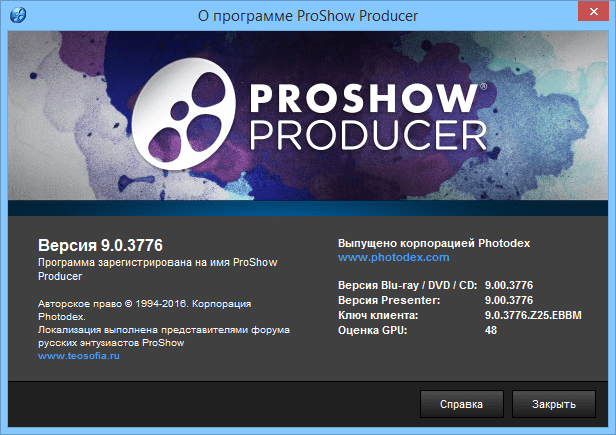616x435 pixels.
Task: Click the text Выпущено корпорацией Photodex
Action: pyautogui.click(x=434, y=243)
